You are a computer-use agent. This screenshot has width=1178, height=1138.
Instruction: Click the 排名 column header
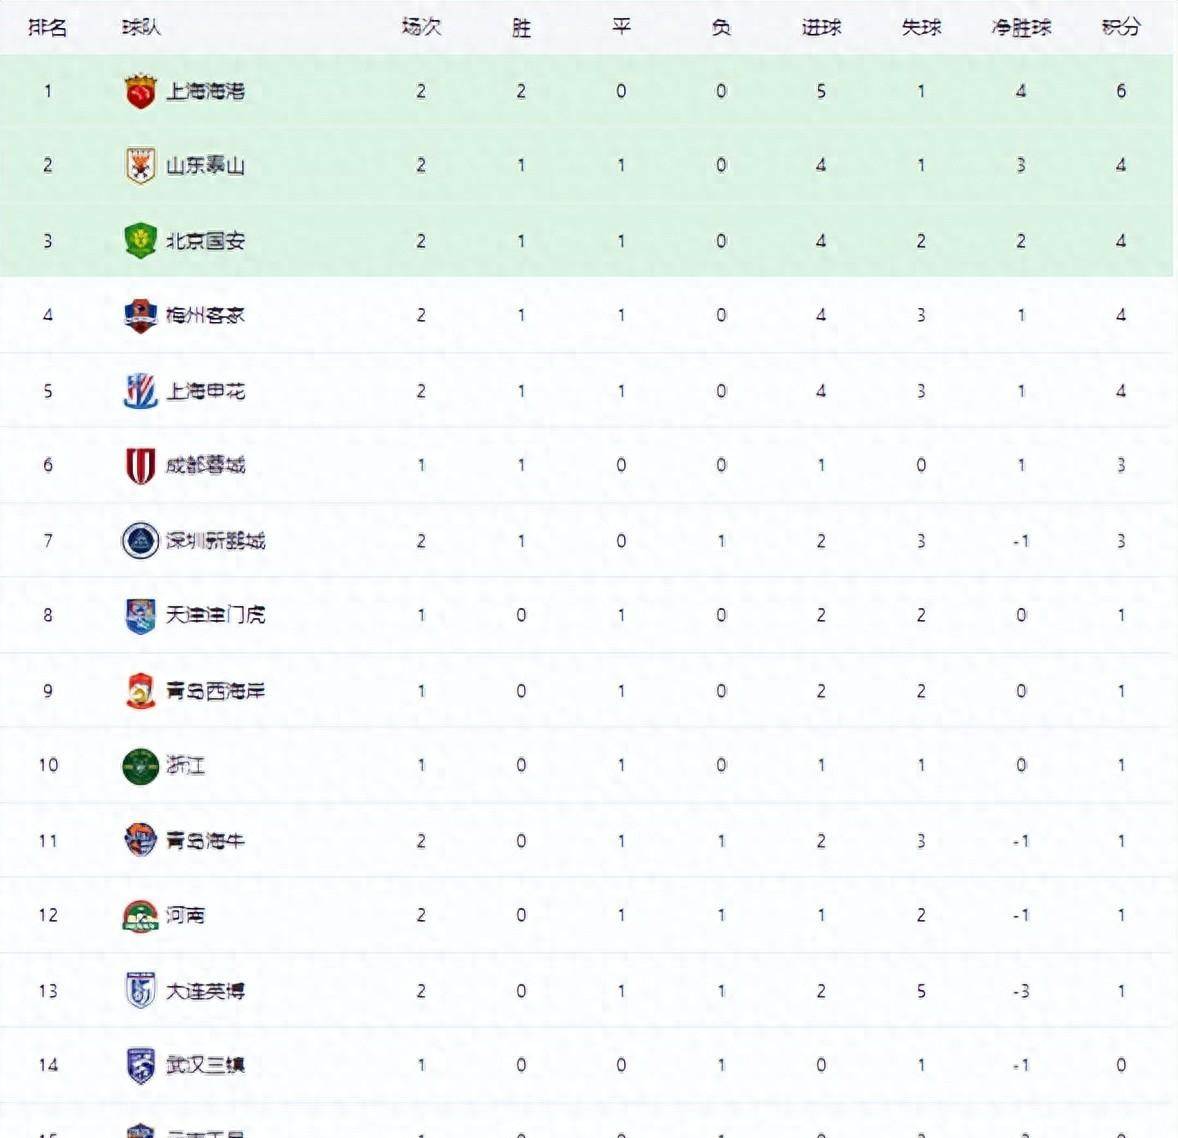point(47,27)
